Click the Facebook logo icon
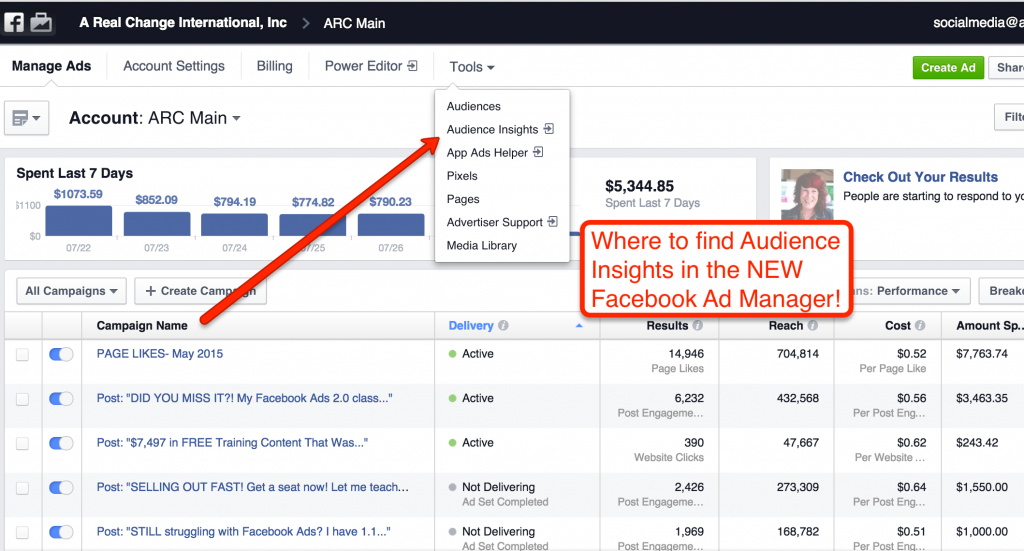 coord(14,22)
